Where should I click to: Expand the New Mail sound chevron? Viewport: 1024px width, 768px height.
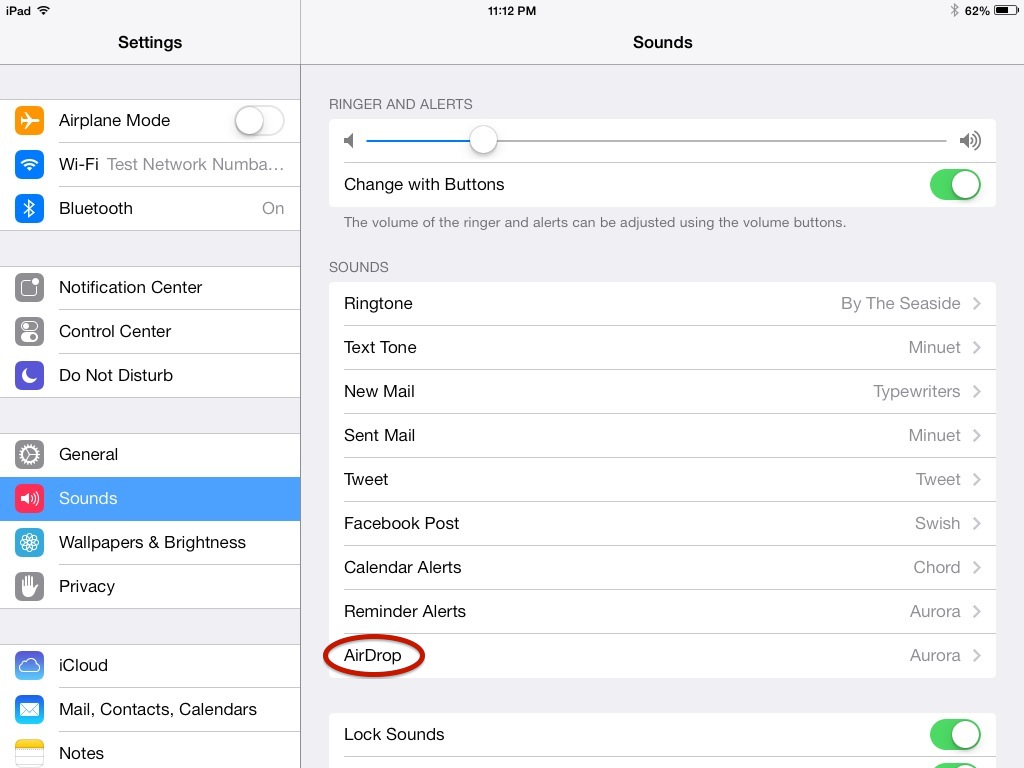pos(977,392)
